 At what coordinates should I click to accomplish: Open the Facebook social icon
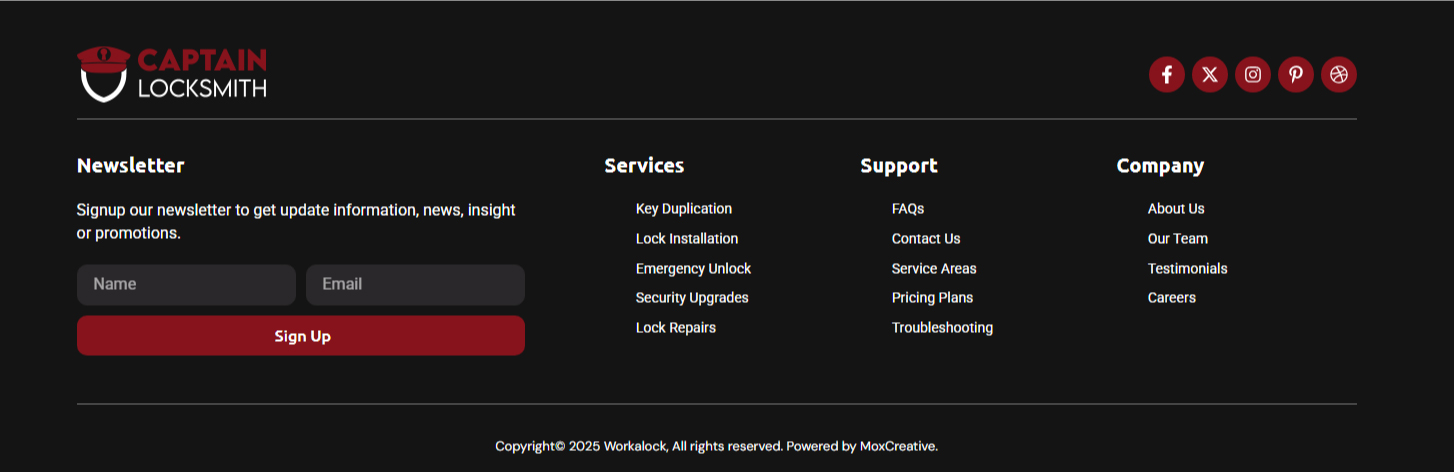point(1166,74)
